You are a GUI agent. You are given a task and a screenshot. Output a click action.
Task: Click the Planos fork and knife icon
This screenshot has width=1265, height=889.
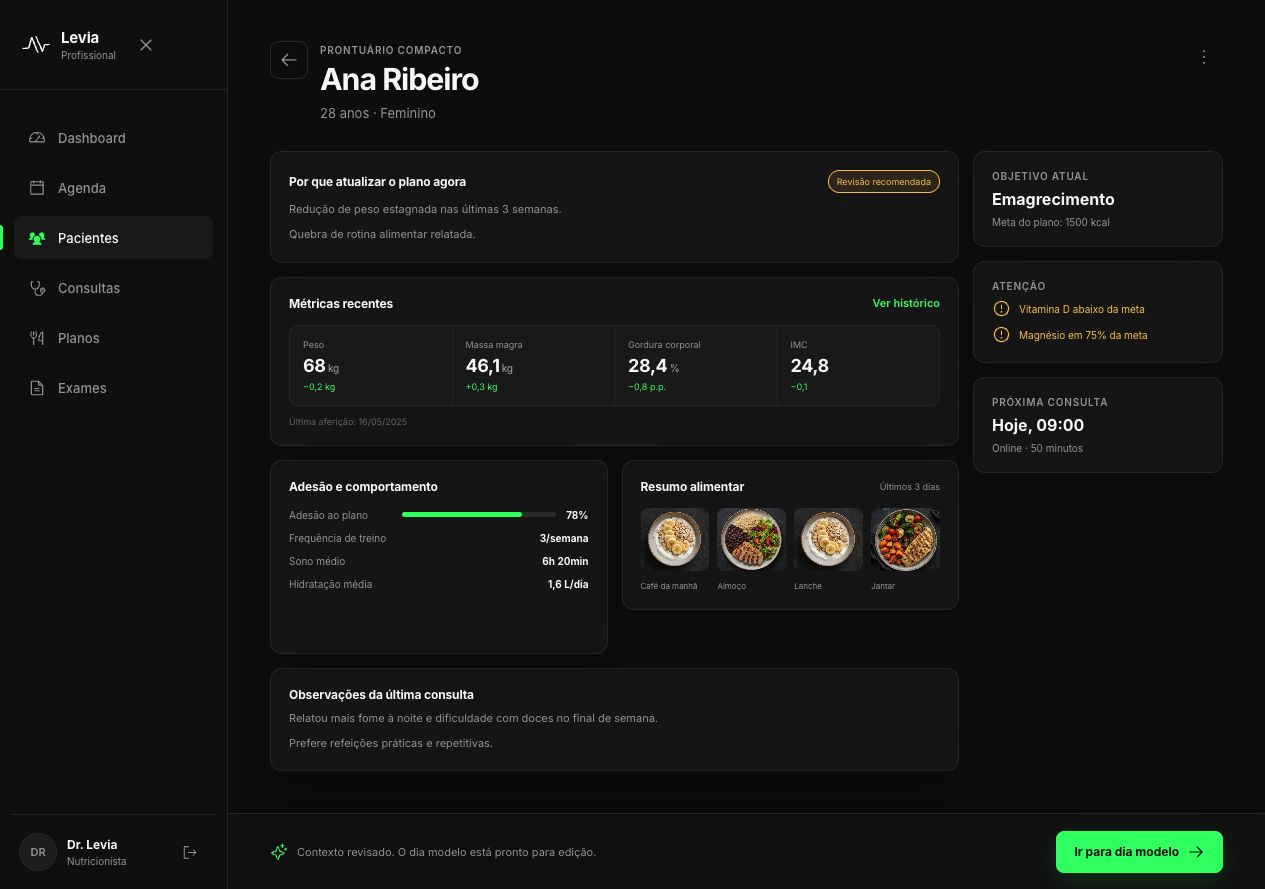[x=37, y=338]
